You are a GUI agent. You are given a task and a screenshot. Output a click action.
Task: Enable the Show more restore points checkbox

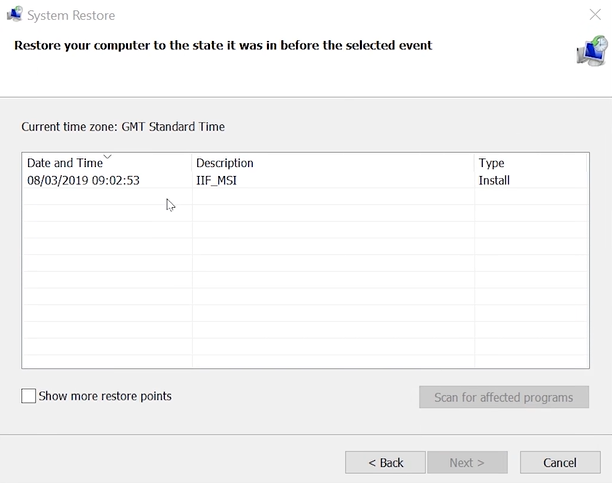tap(29, 397)
